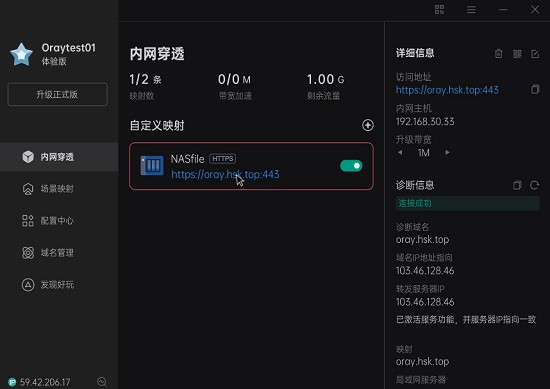Screen dimensions: 550x389
Task: Show the QR code for the mapping details
Action: (x=517, y=54)
